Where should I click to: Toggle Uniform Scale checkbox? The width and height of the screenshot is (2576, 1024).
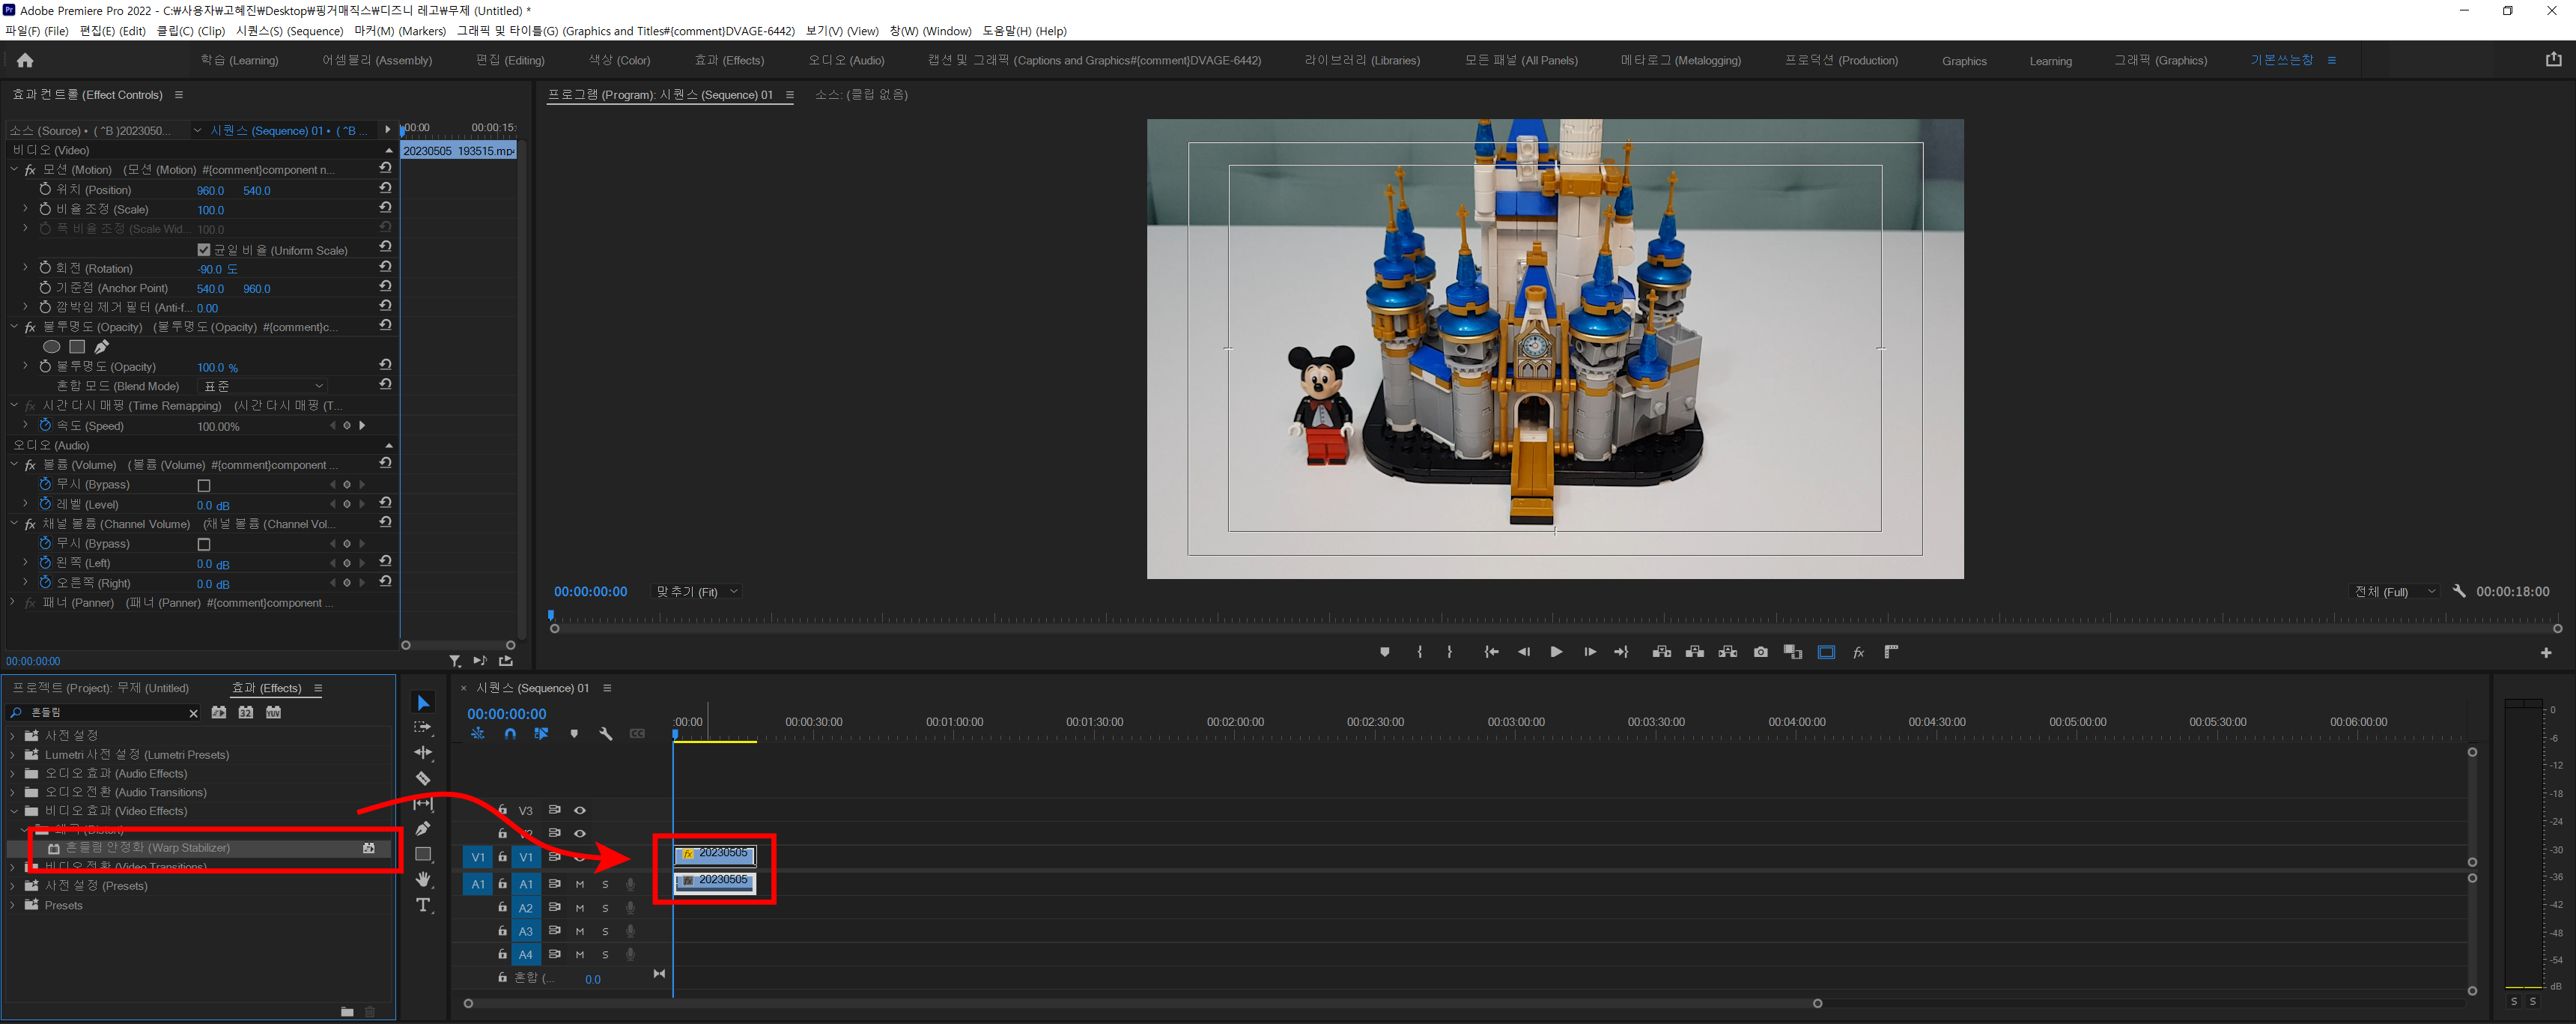point(204,250)
